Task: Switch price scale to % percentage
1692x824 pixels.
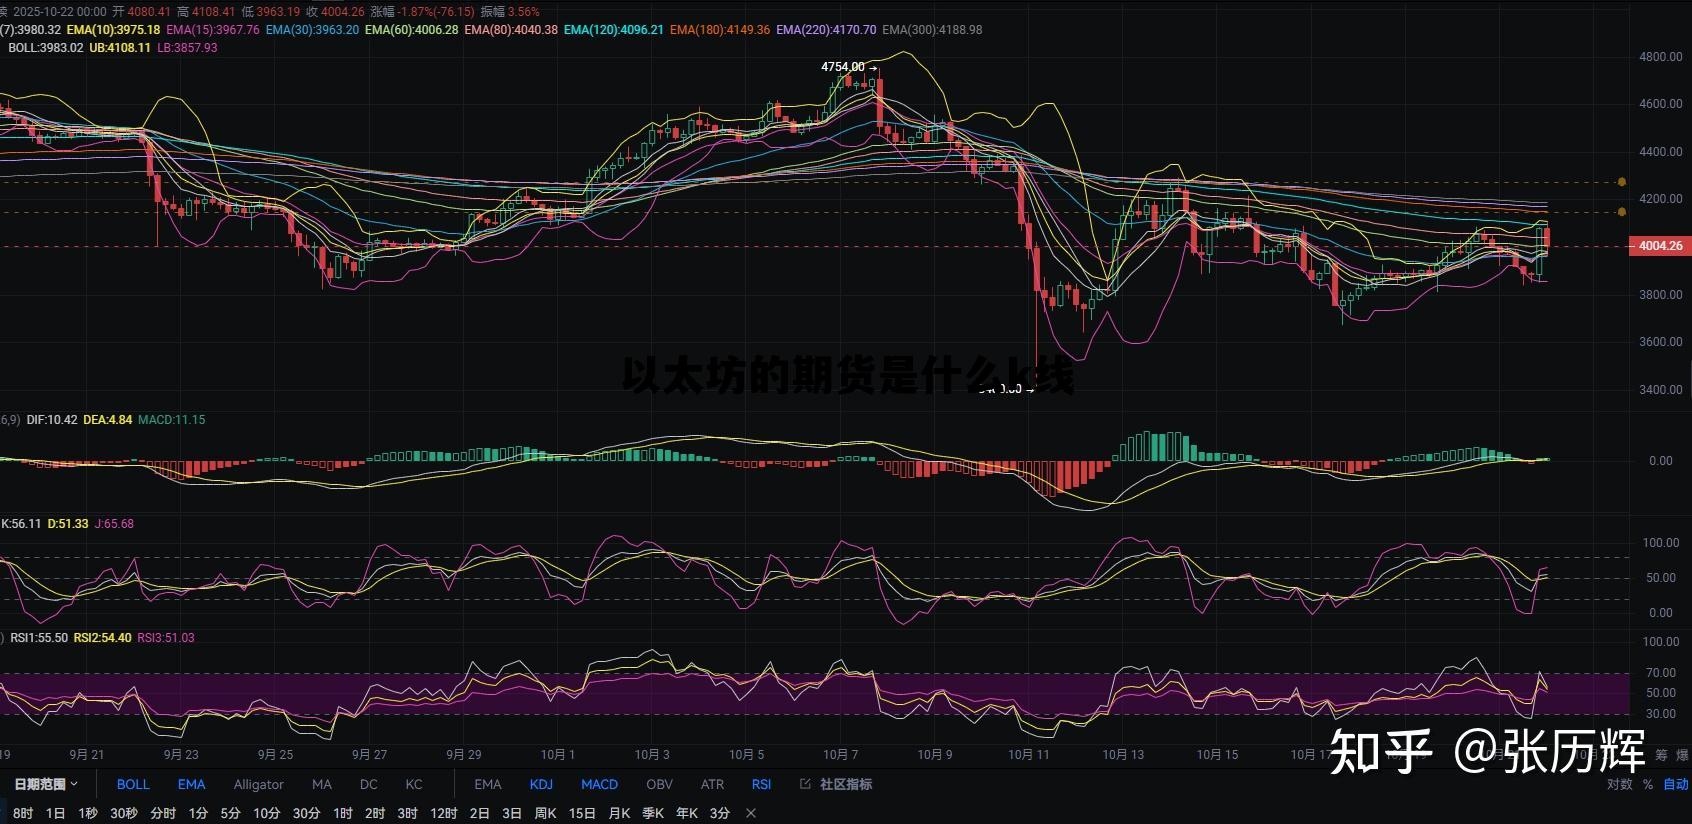Action: [x=1648, y=785]
